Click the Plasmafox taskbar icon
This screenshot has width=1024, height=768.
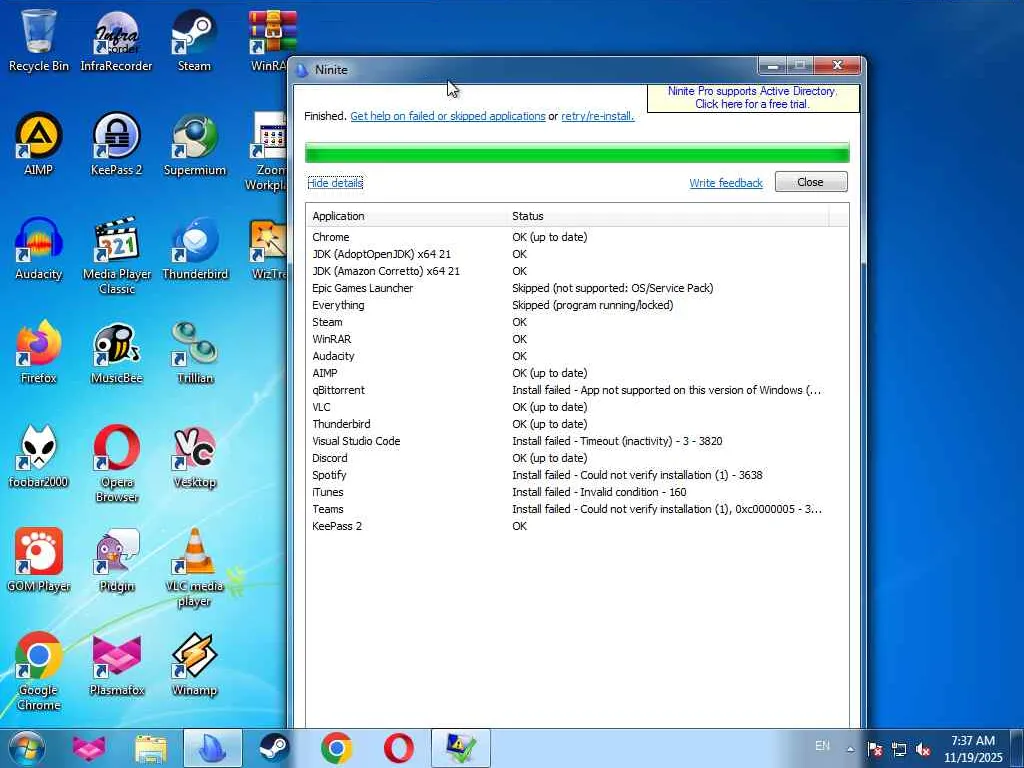(89, 748)
